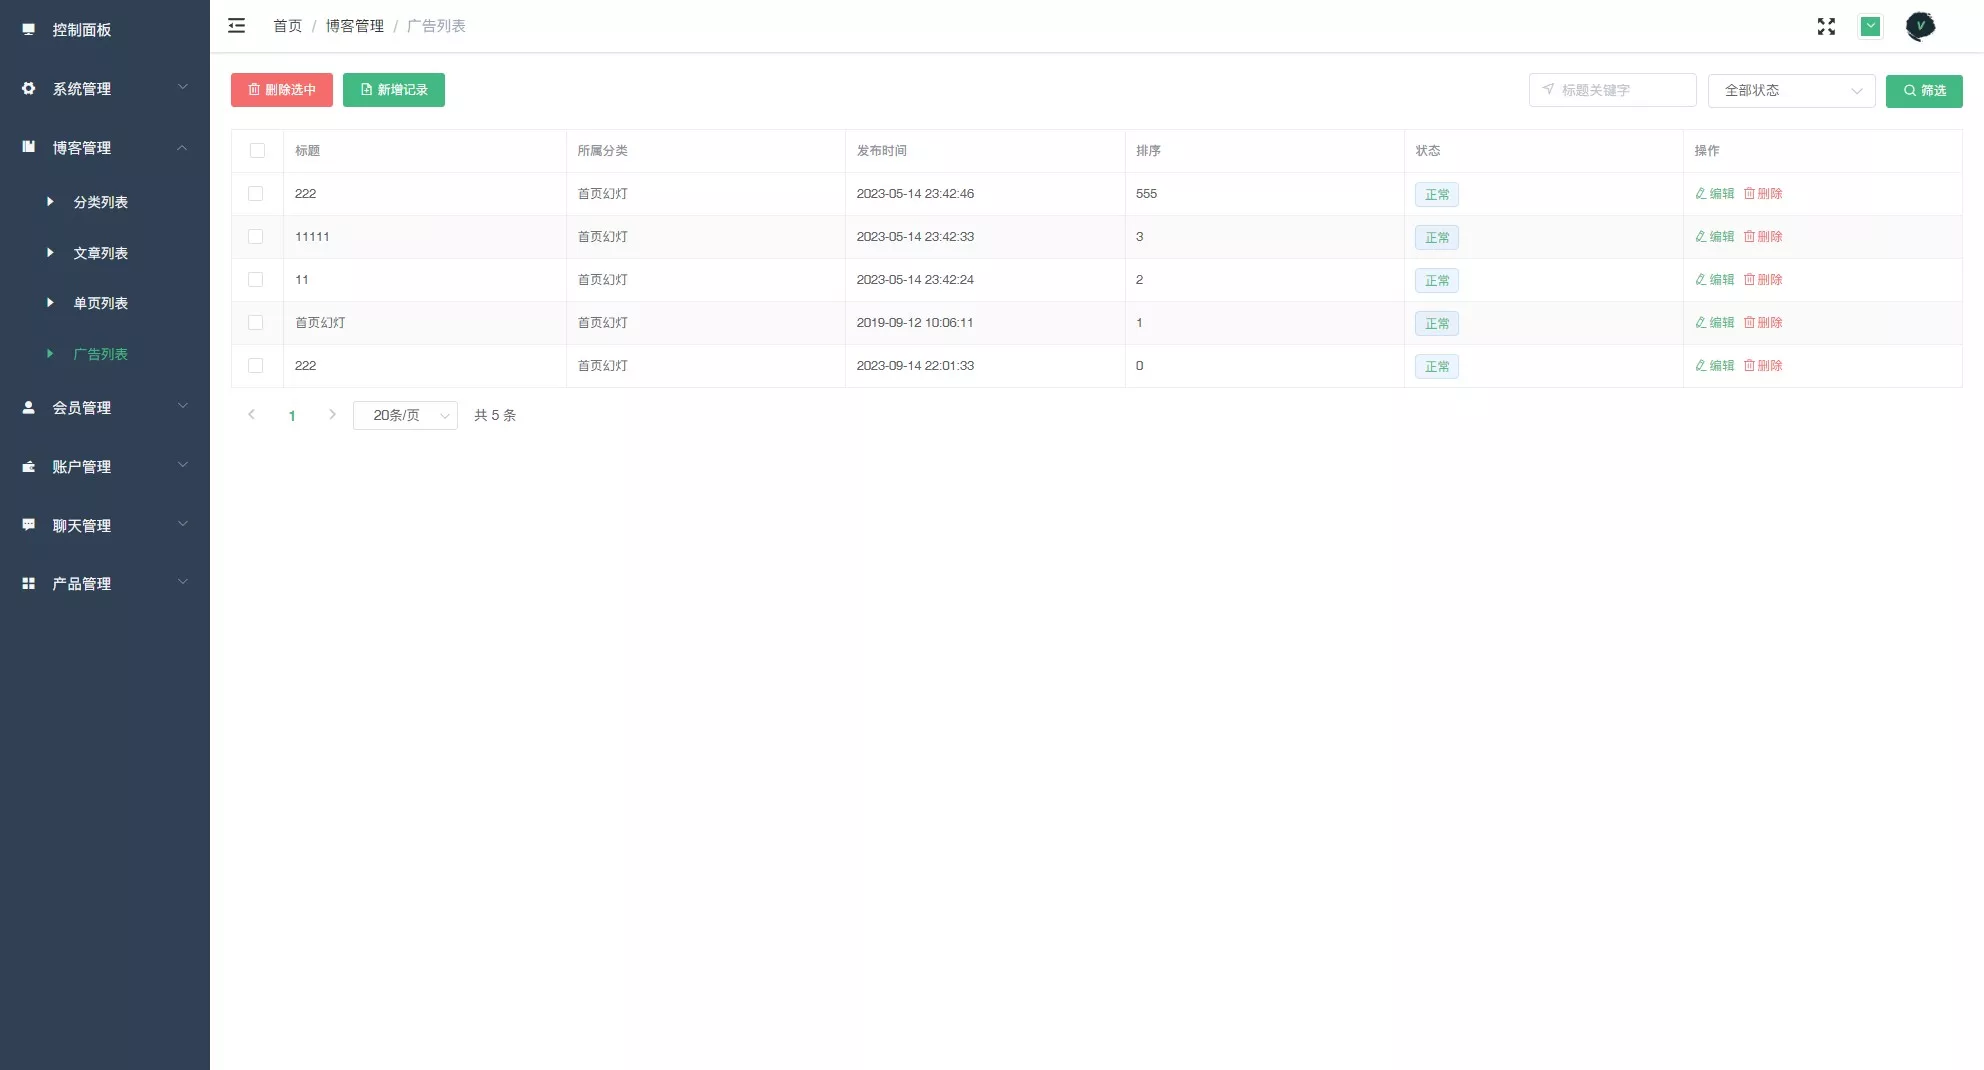This screenshot has width=1984, height=1070.
Task: Collapse the sidebar with the hamburger icon
Action: click(x=236, y=26)
